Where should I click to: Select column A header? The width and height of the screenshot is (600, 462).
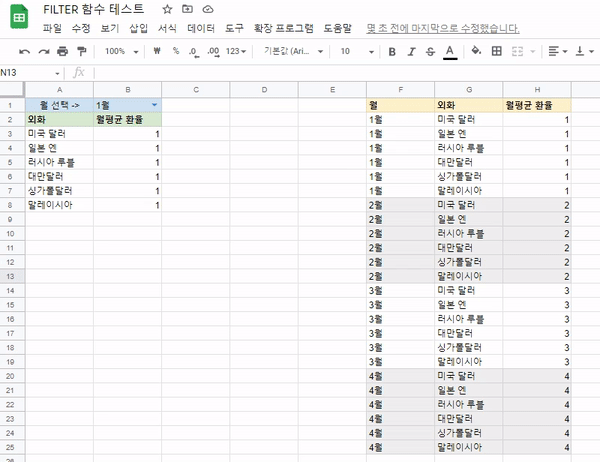(x=59, y=90)
